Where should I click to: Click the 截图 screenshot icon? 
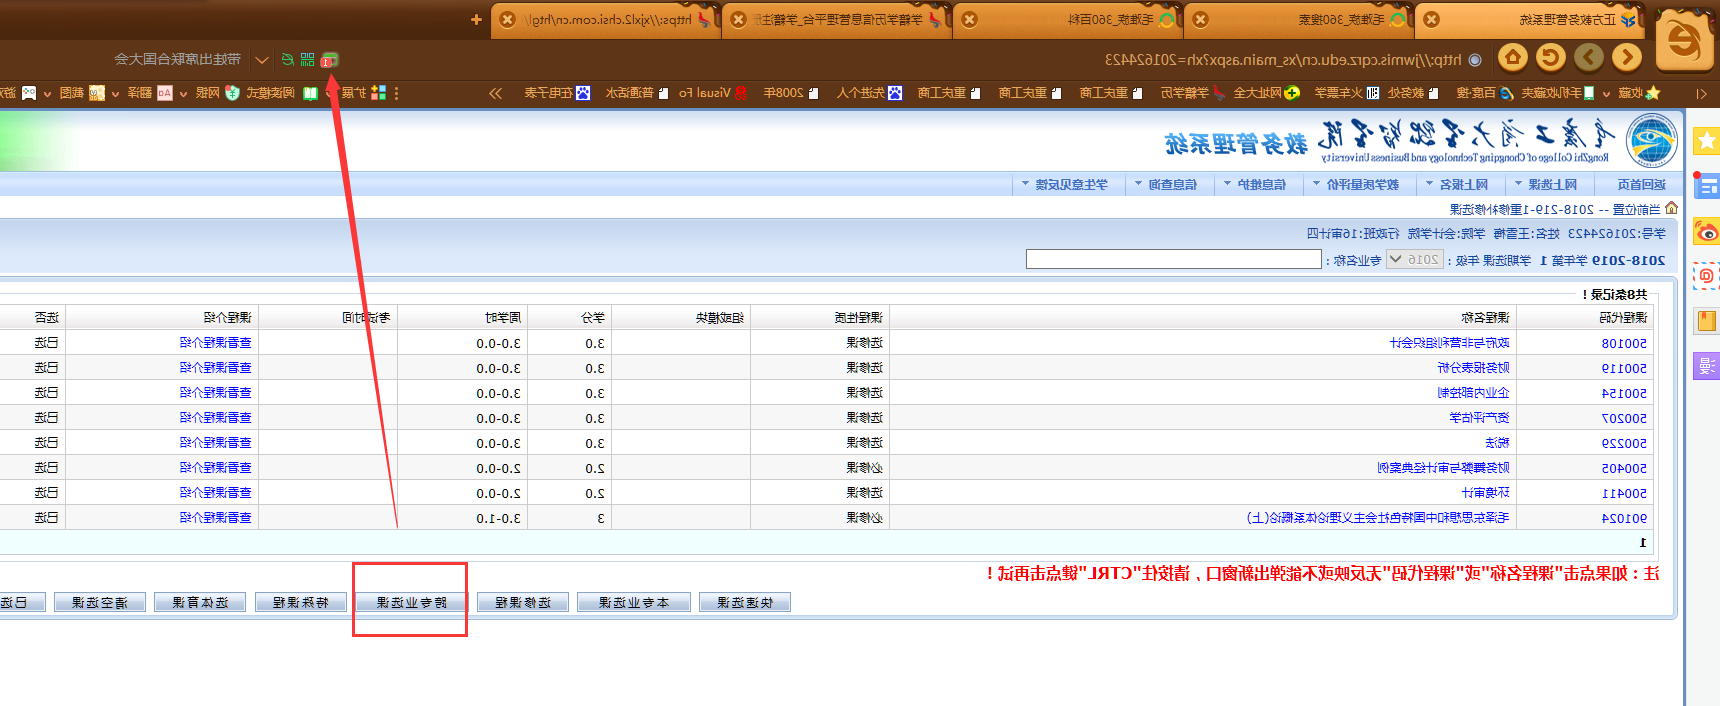coord(97,93)
